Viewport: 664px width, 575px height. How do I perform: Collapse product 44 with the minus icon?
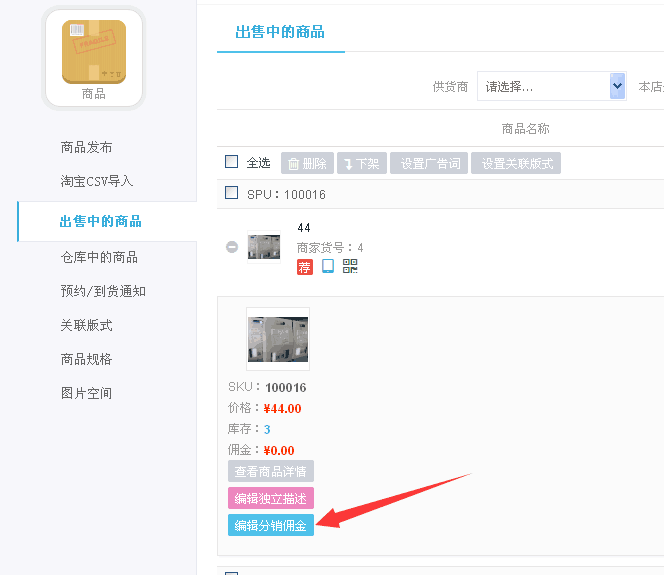(x=232, y=247)
